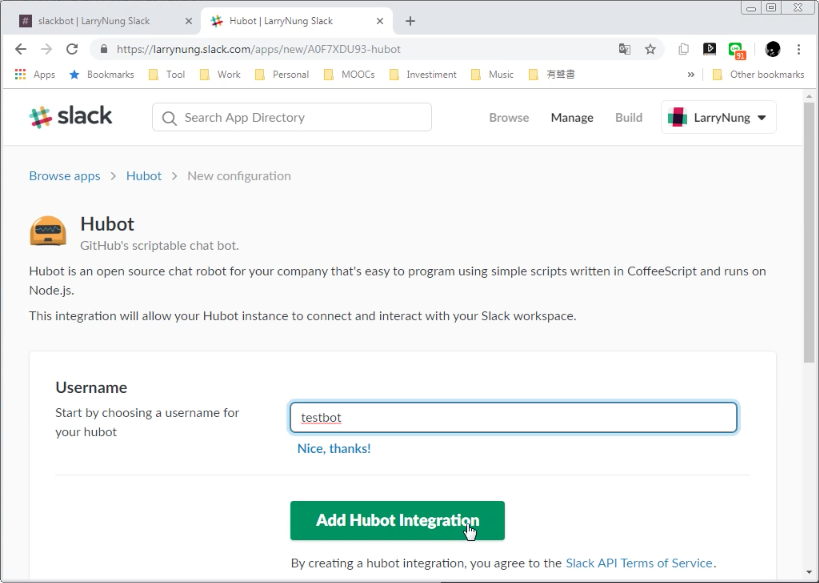819x583 pixels.
Task: Click the scrollbar down arrow
Action: 809,572
